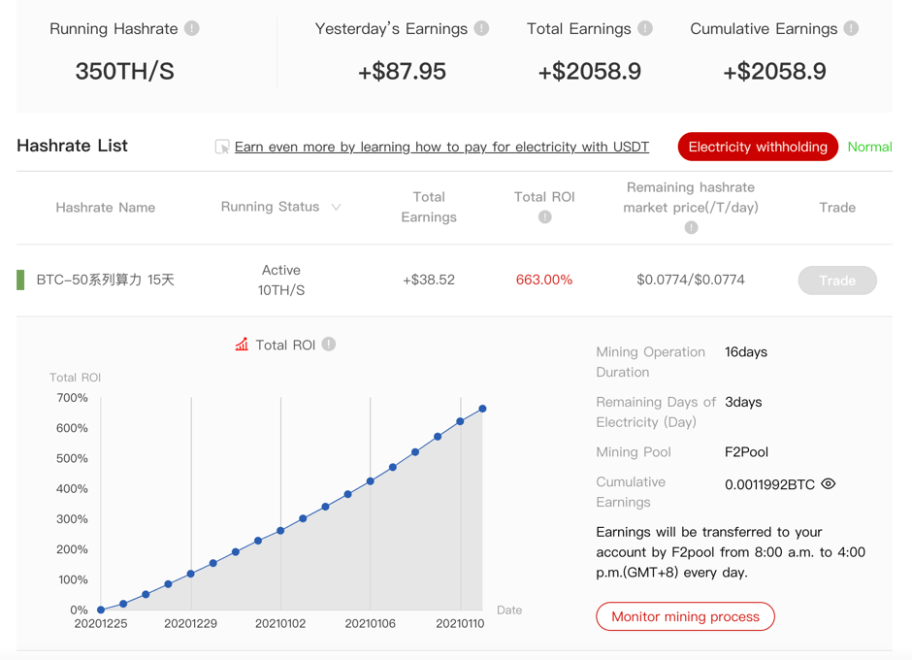Expand Running Status filter dropdown arrow
The width and height of the screenshot is (912, 660).
tap(336, 207)
